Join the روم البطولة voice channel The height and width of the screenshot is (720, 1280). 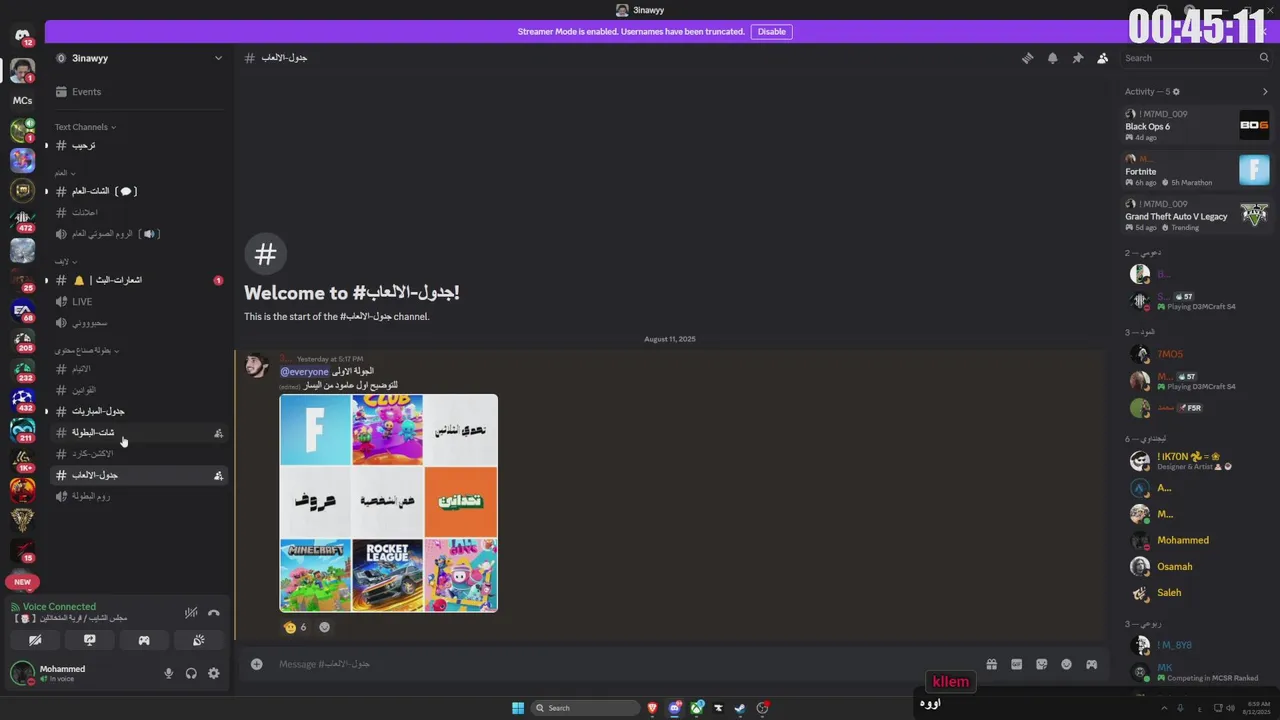[139, 496]
